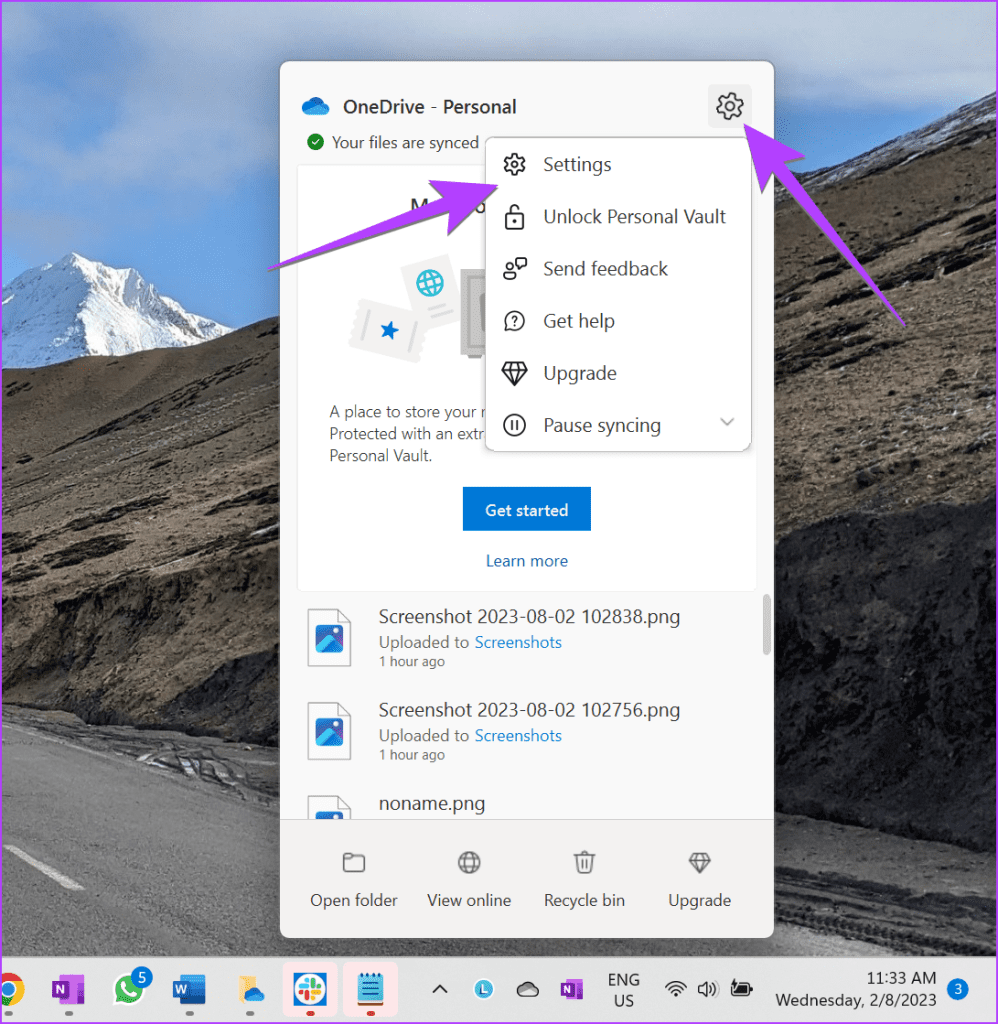Open the notification badge showing 3
The height and width of the screenshot is (1024, 998).
click(x=958, y=989)
